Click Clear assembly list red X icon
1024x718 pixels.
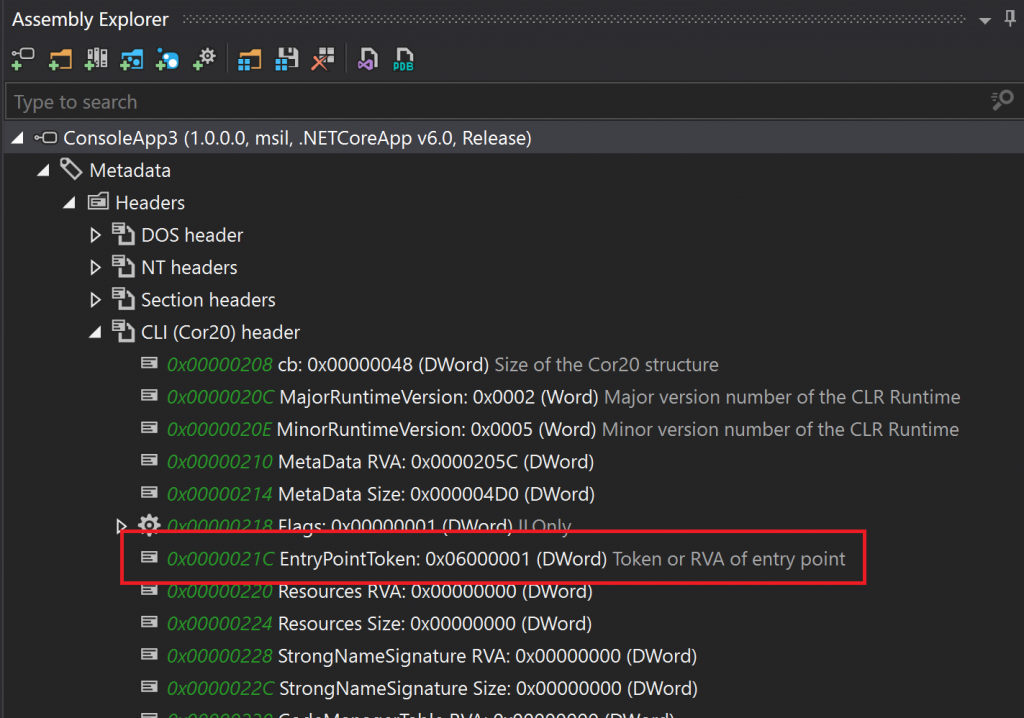coord(323,59)
